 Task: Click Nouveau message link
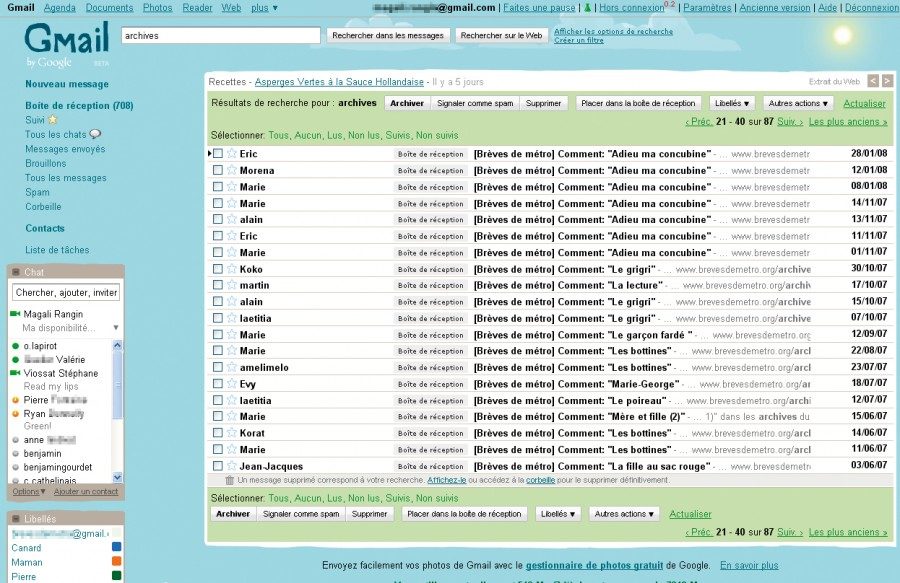click(x=67, y=84)
